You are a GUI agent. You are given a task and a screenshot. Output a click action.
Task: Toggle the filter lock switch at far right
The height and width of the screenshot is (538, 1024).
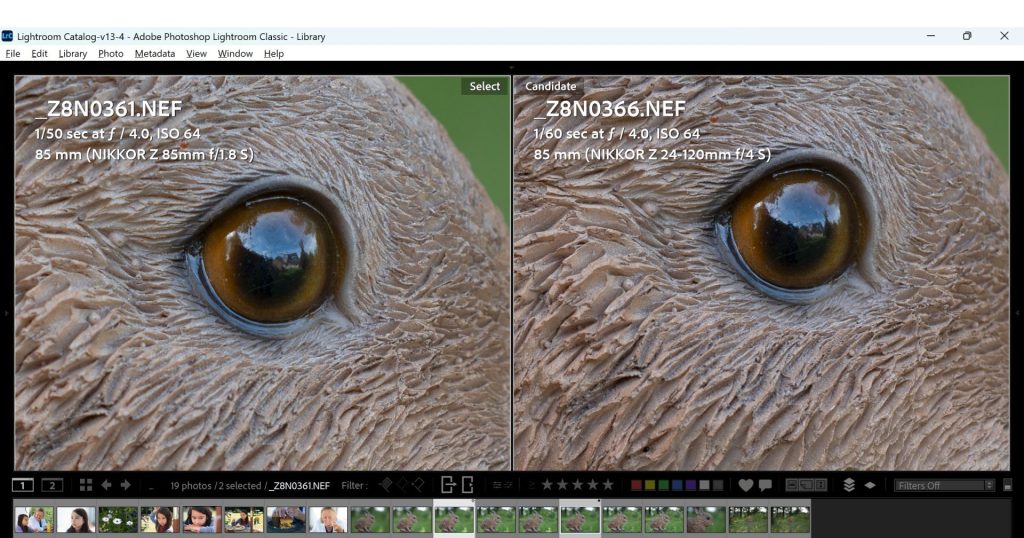tap(1008, 486)
